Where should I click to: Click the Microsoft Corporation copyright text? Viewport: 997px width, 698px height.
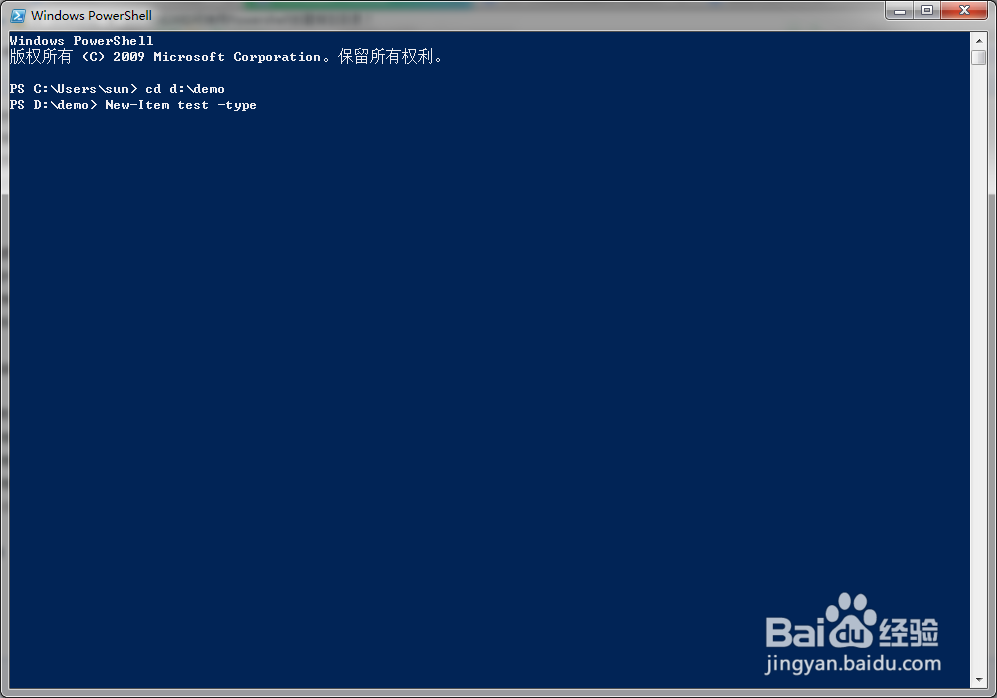coord(237,57)
